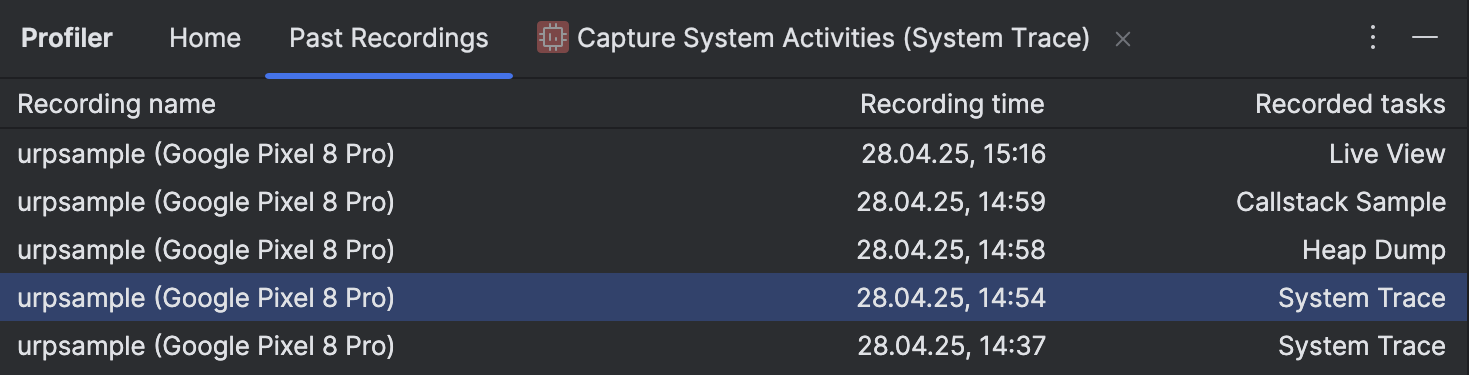Click recording time 28.04.25, 15:16
1469x375 pixels.
[953, 153]
